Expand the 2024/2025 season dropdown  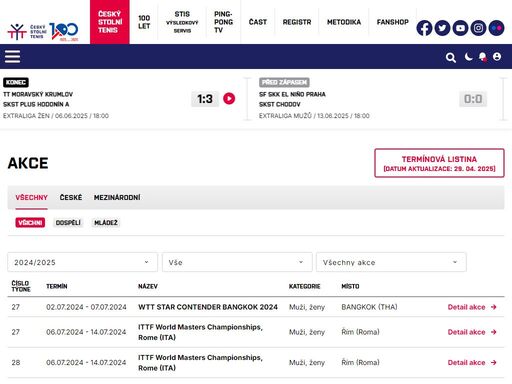tap(82, 262)
